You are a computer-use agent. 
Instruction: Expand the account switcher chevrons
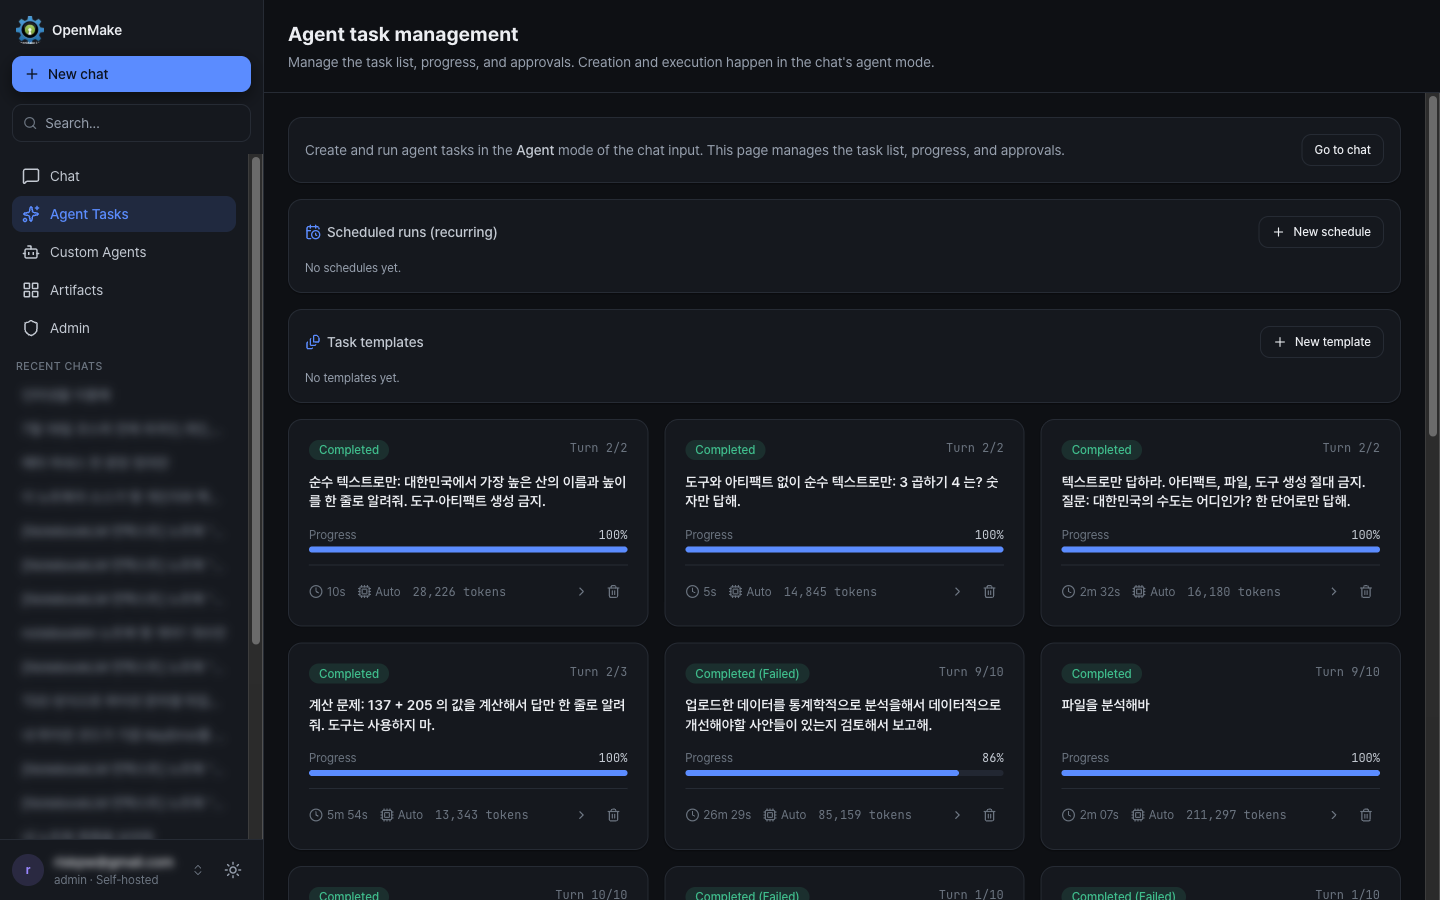[198, 870]
